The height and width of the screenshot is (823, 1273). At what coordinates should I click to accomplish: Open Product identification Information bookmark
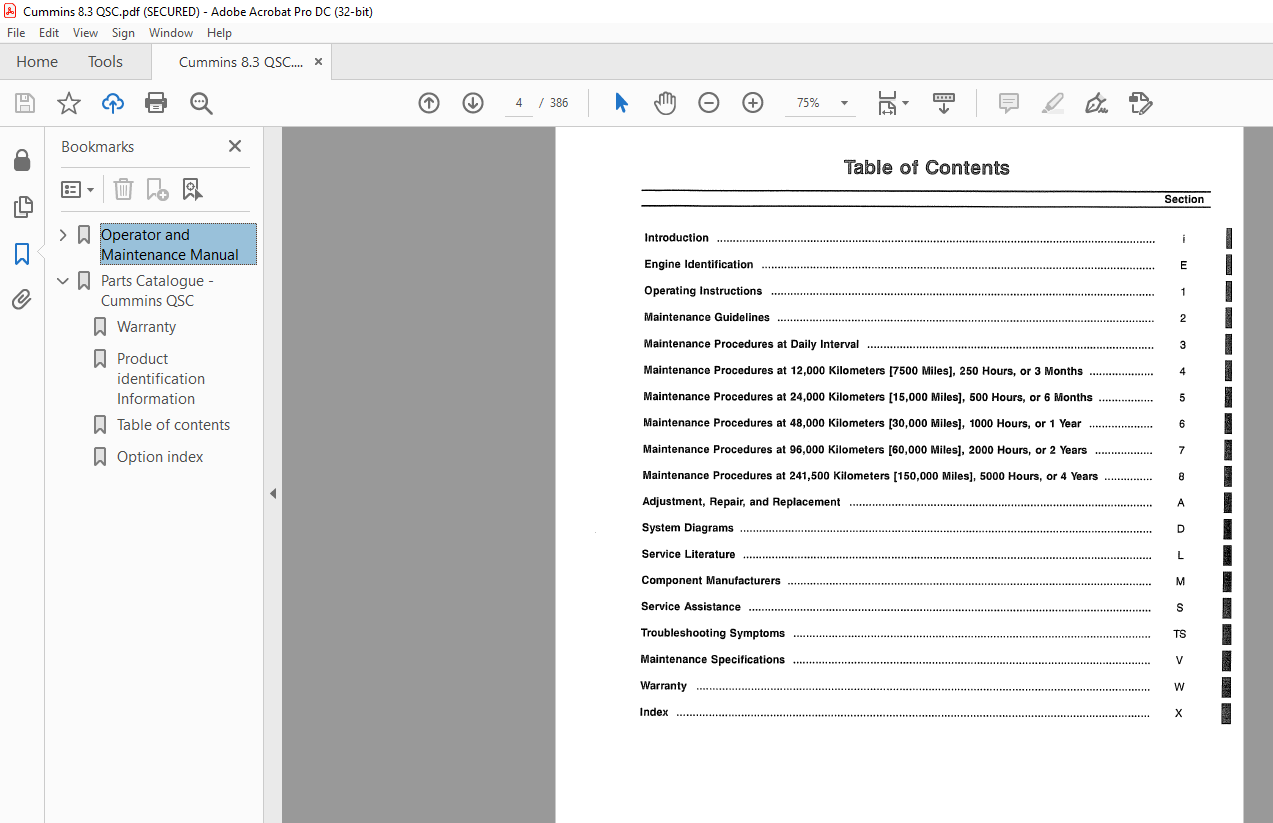click(x=161, y=378)
